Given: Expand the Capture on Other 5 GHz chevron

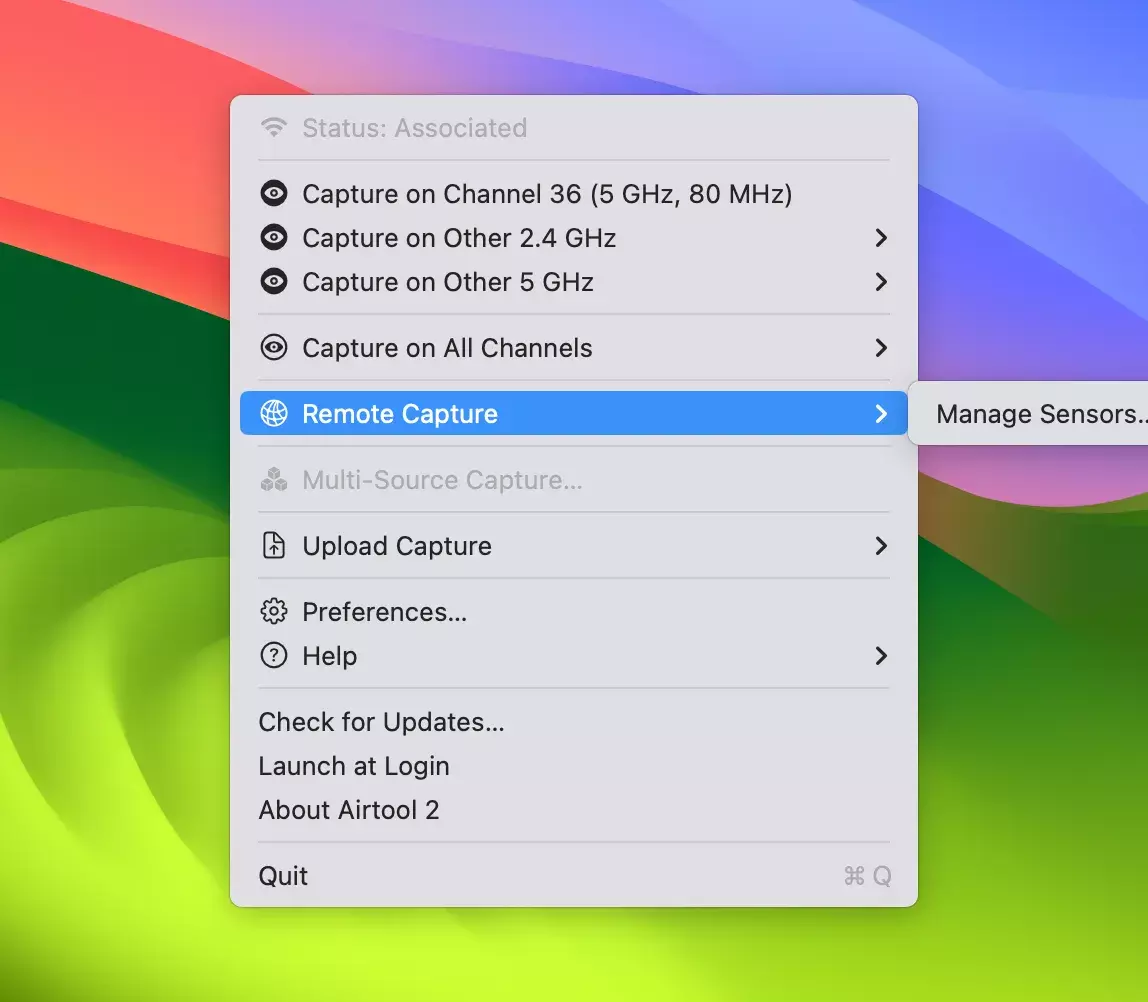Looking at the screenshot, I should 880,282.
